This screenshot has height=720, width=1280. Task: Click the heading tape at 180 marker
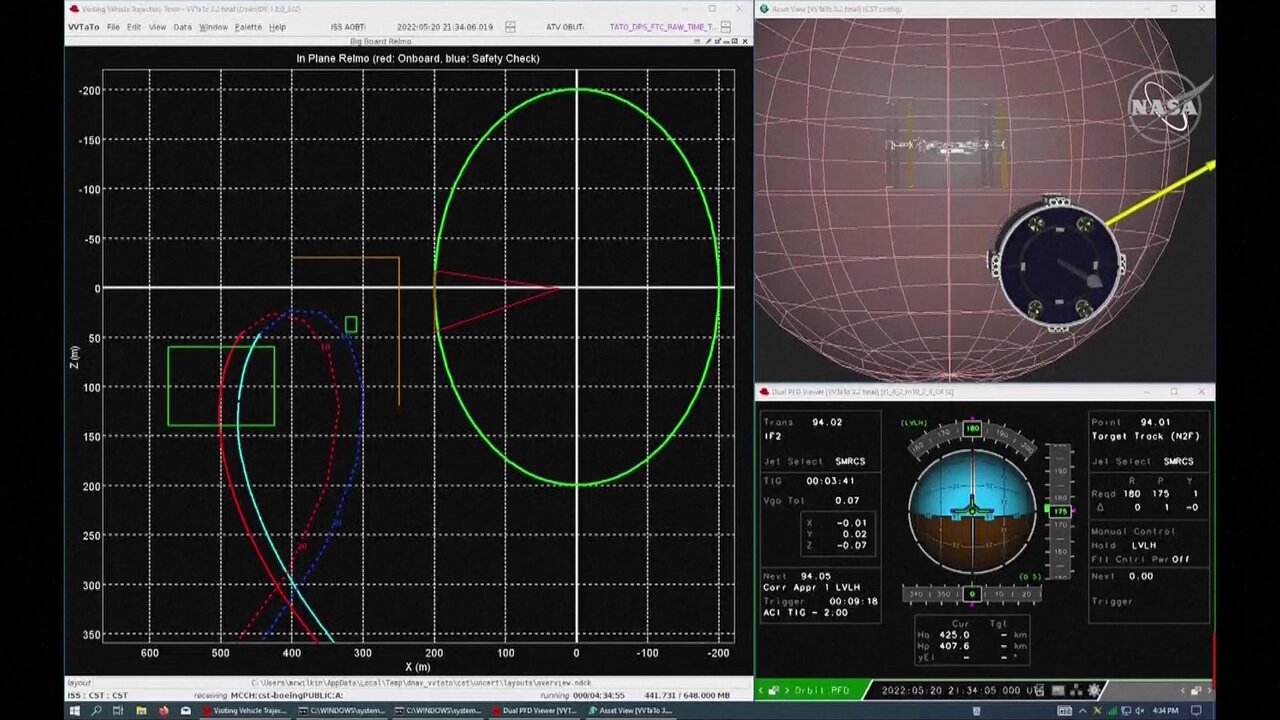[x=972, y=429]
